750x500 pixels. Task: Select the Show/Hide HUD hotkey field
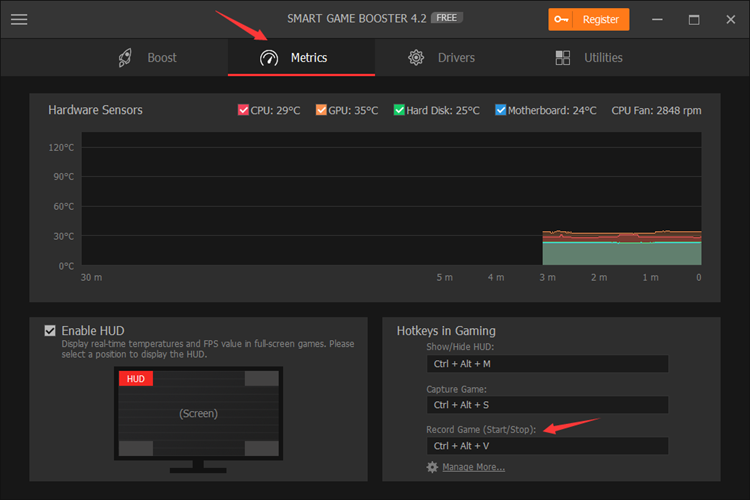547,364
